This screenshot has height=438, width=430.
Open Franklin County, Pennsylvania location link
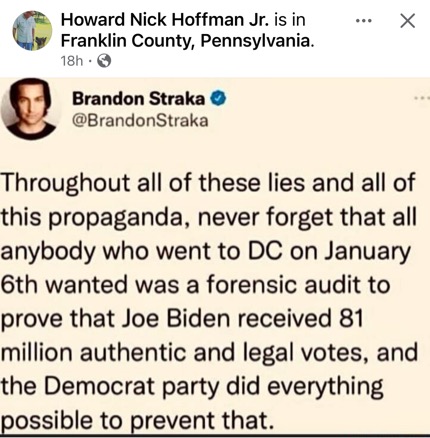tap(187, 41)
